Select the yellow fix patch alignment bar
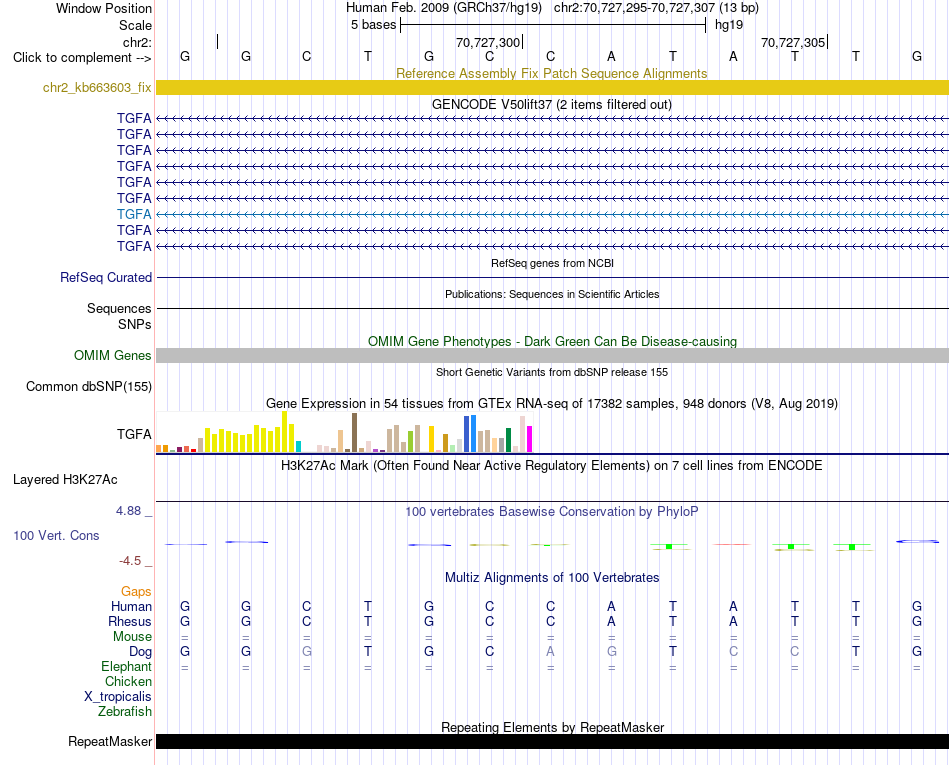Viewport: 950px width, 765px height. (x=552, y=87)
